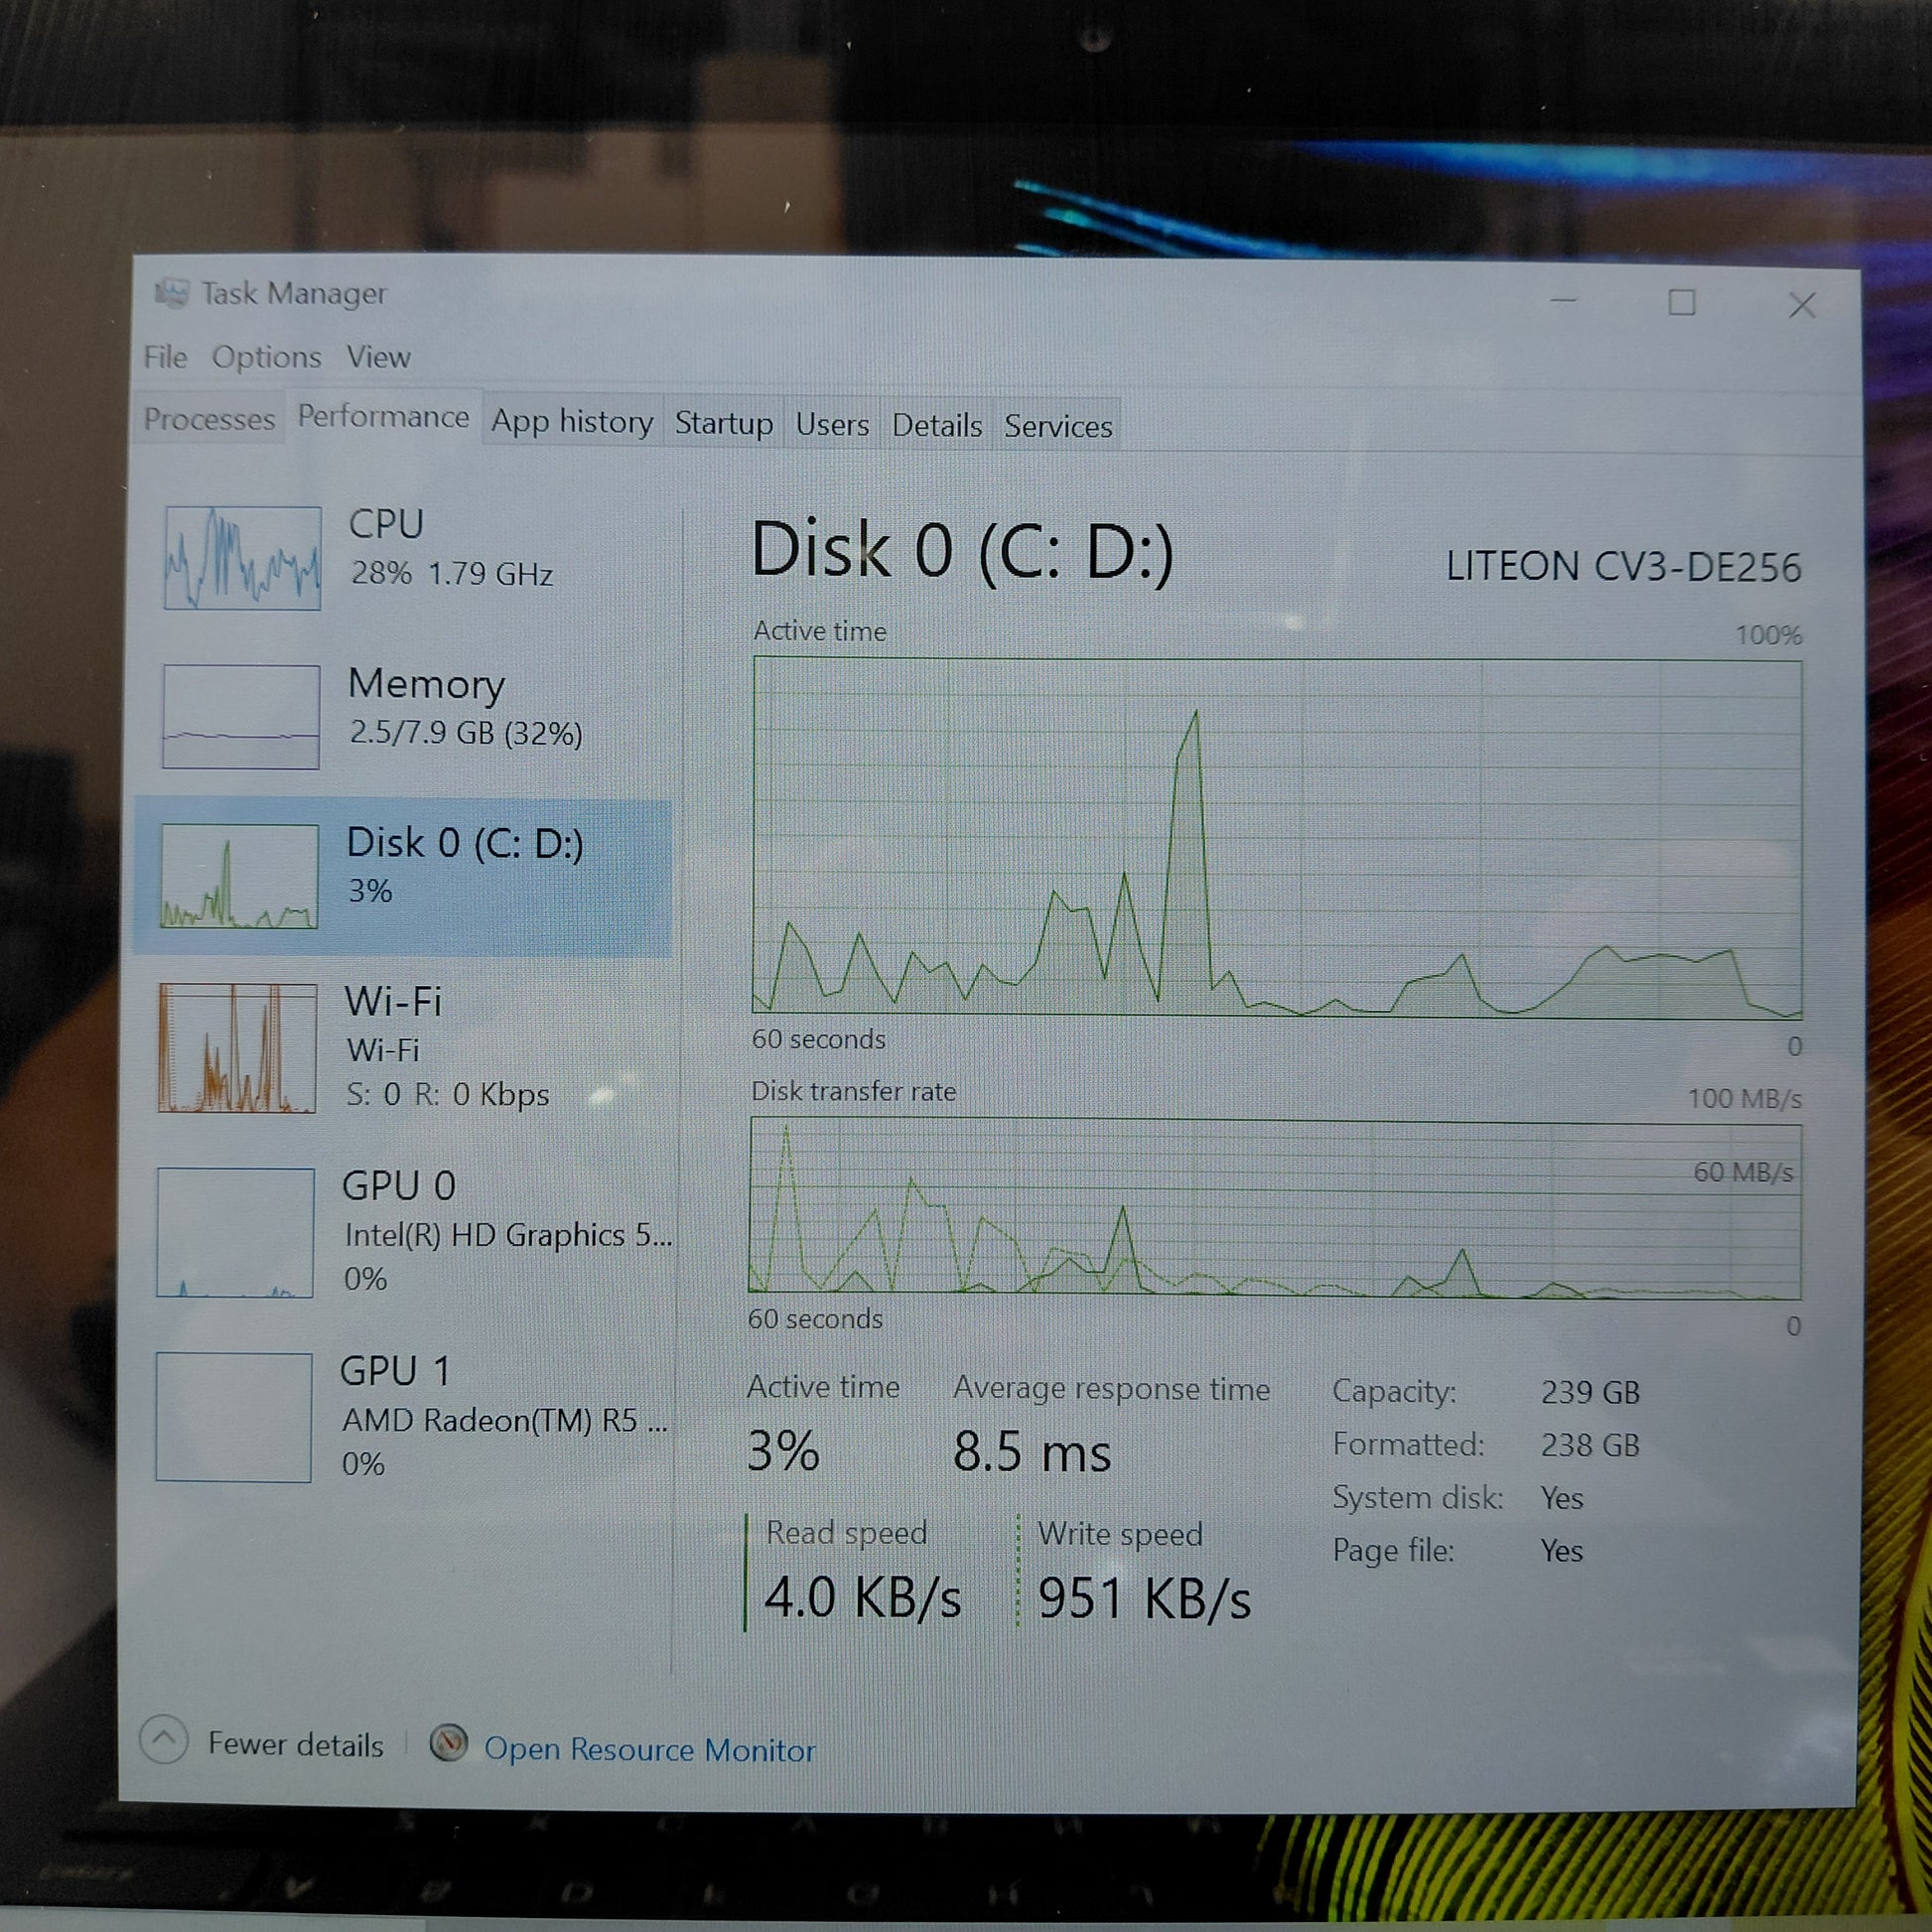
Task: Click the Disk Active time graph
Action: point(1276,837)
